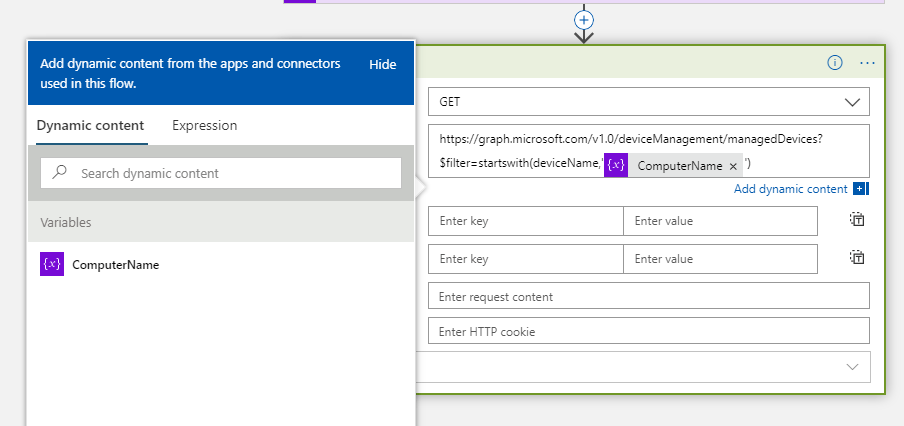Screen dimensions: 904x426
Task: Click the blue plus dynamic content badge
Action: 861,189
